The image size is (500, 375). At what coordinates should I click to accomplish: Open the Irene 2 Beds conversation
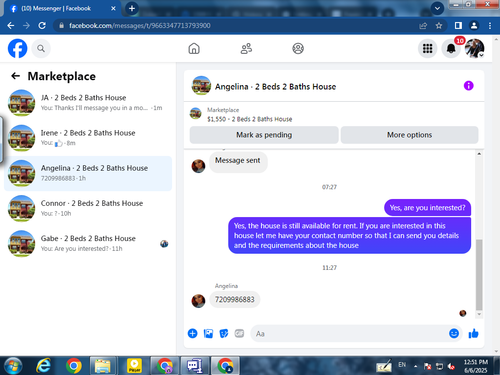(88, 138)
